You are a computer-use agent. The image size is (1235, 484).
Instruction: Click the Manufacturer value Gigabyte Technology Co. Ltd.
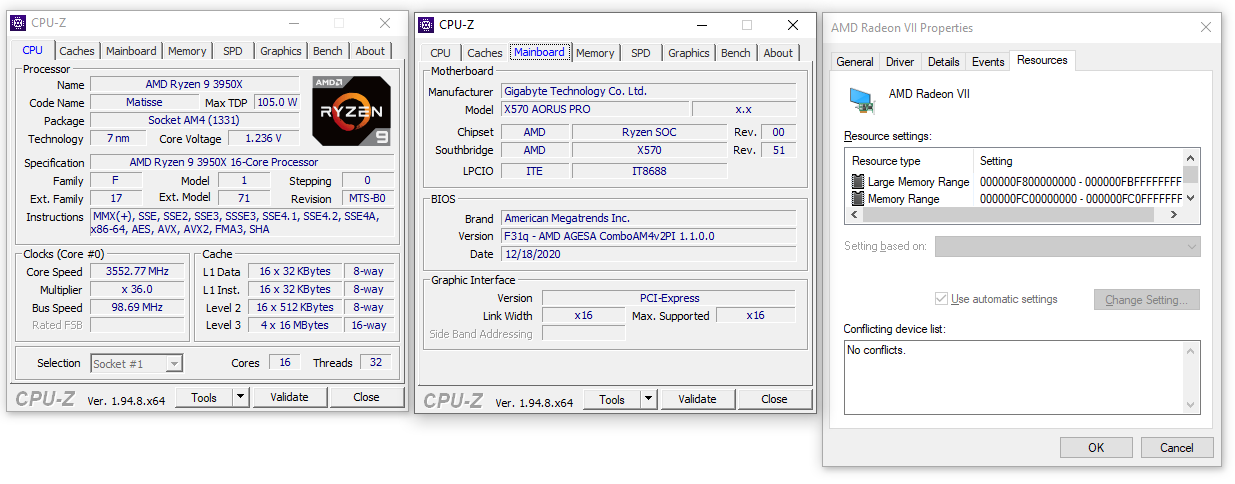coord(648,91)
